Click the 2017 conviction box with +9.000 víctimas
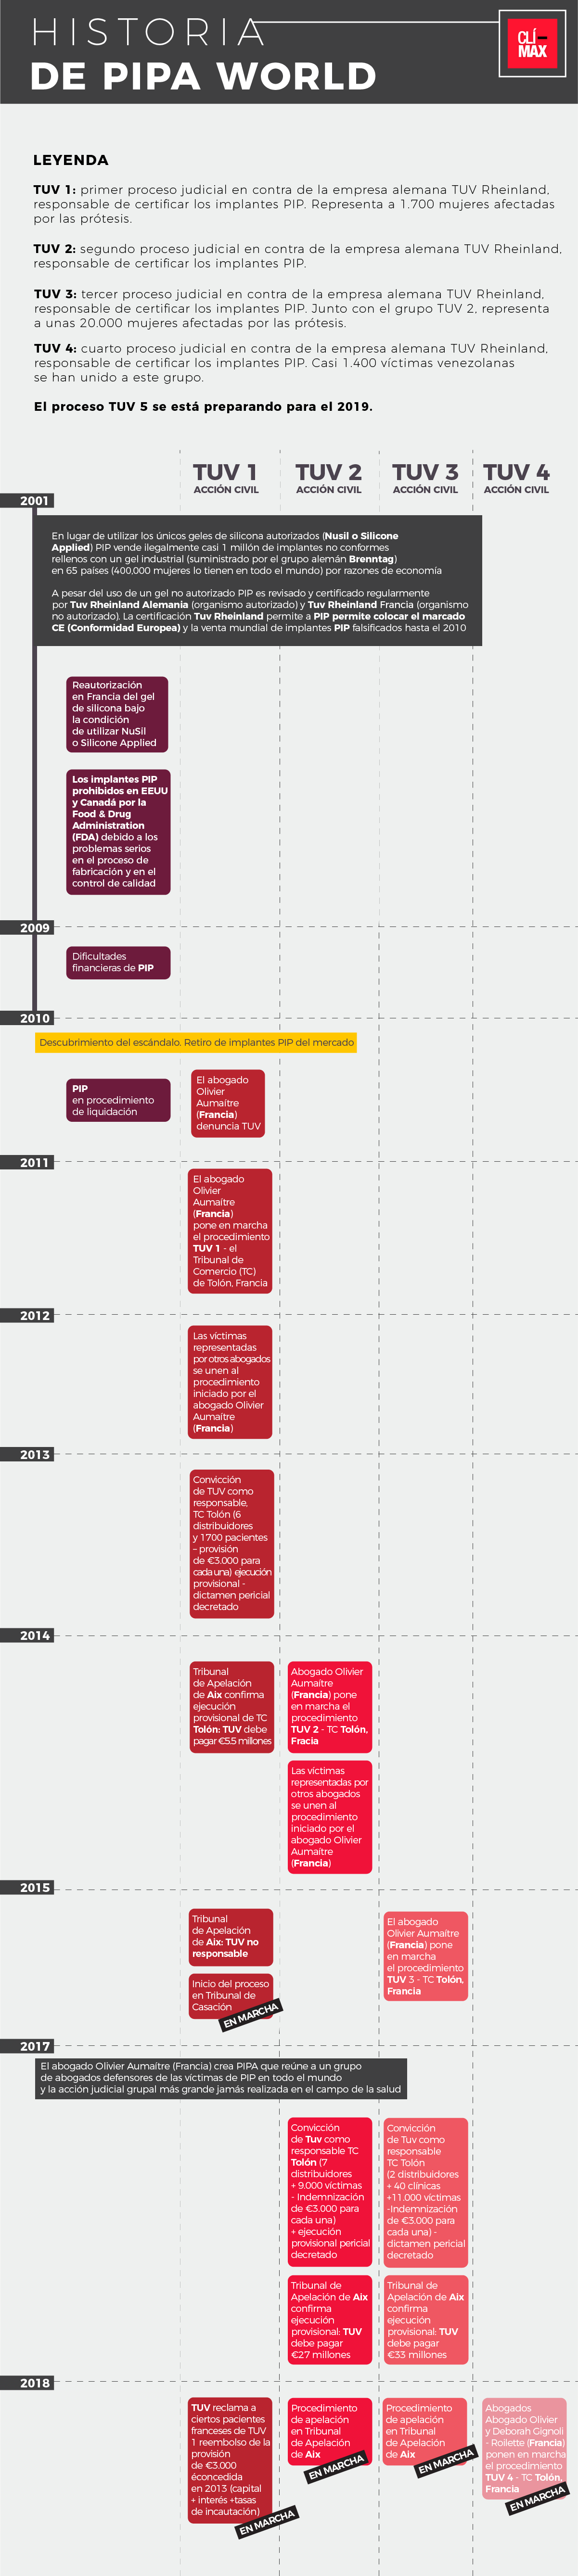This screenshot has width=578, height=2576. (329, 2191)
